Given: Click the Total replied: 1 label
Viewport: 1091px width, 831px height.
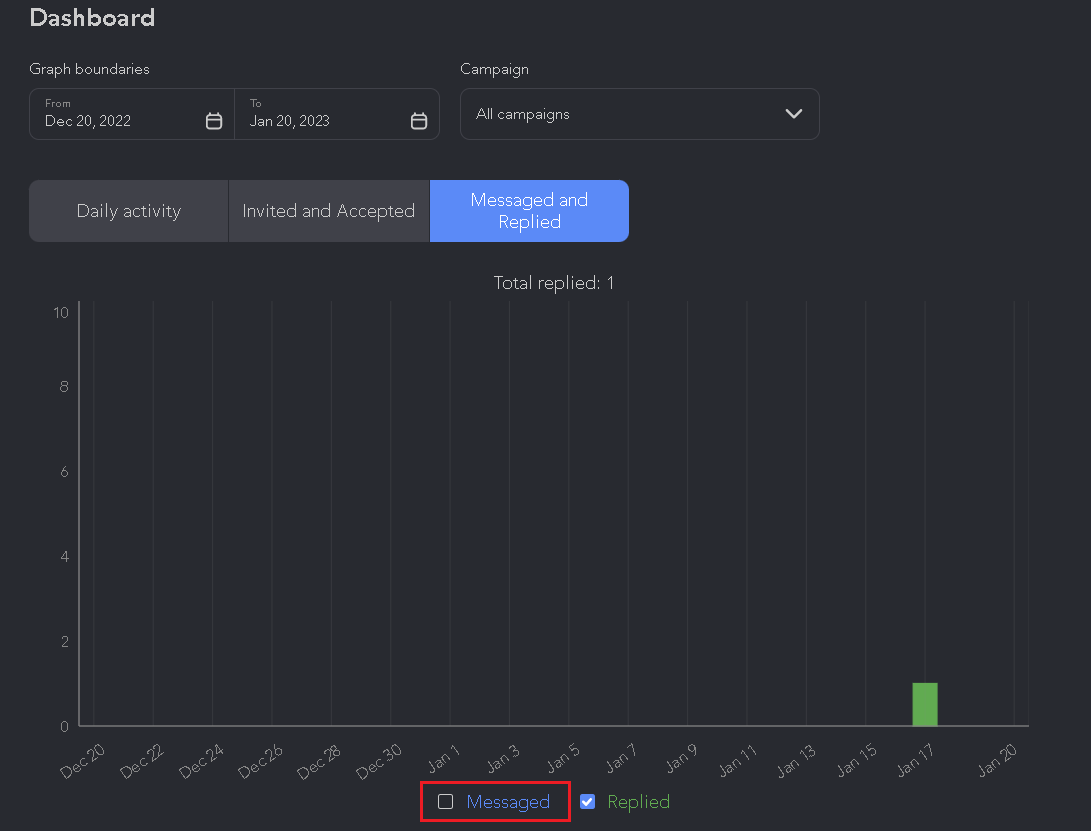Looking at the screenshot, I should 554,283.
